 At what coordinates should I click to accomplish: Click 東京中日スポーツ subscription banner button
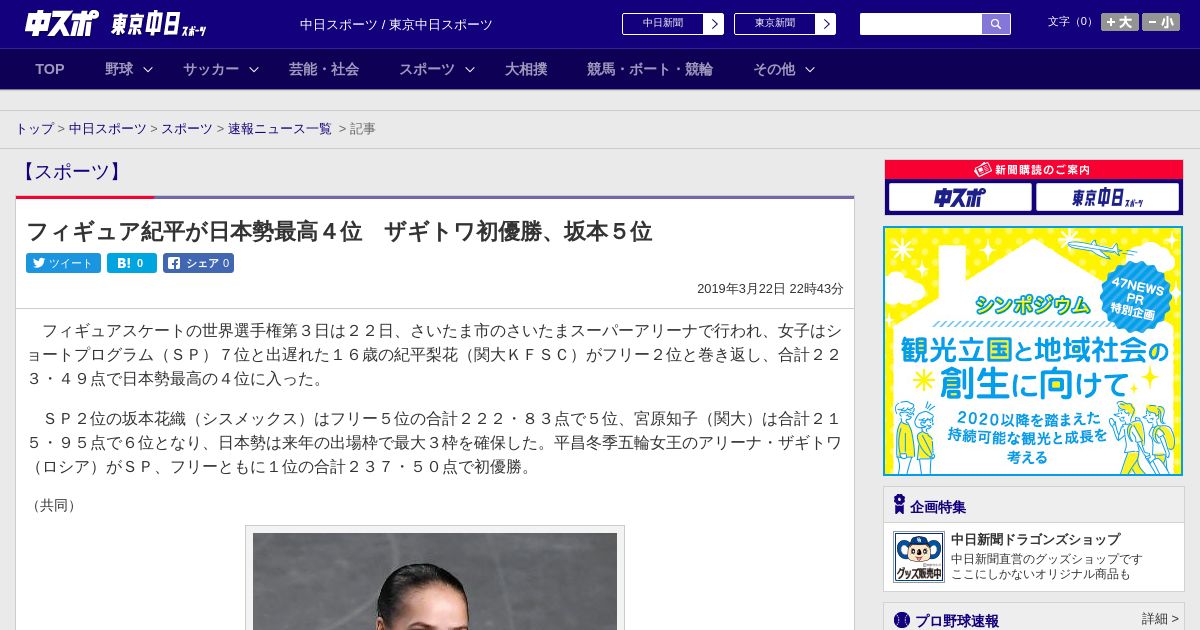coord(1108,197)
